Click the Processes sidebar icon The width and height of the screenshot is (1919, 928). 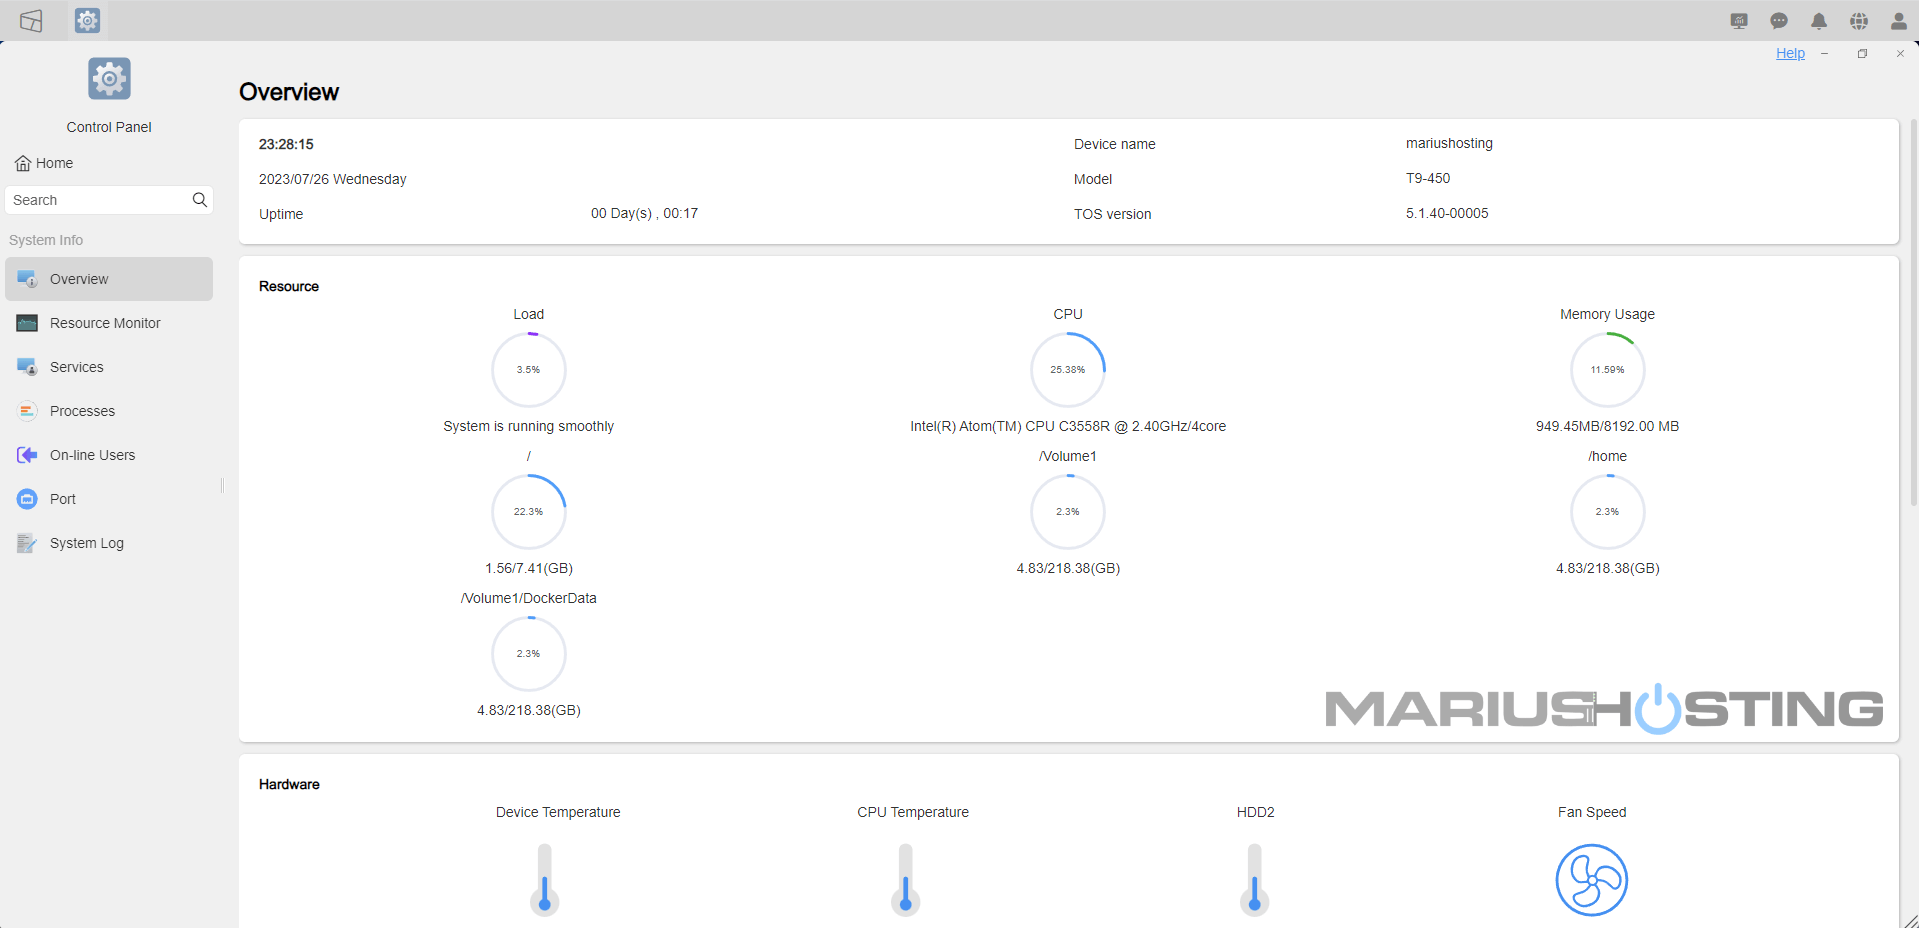tap(27, 411)
